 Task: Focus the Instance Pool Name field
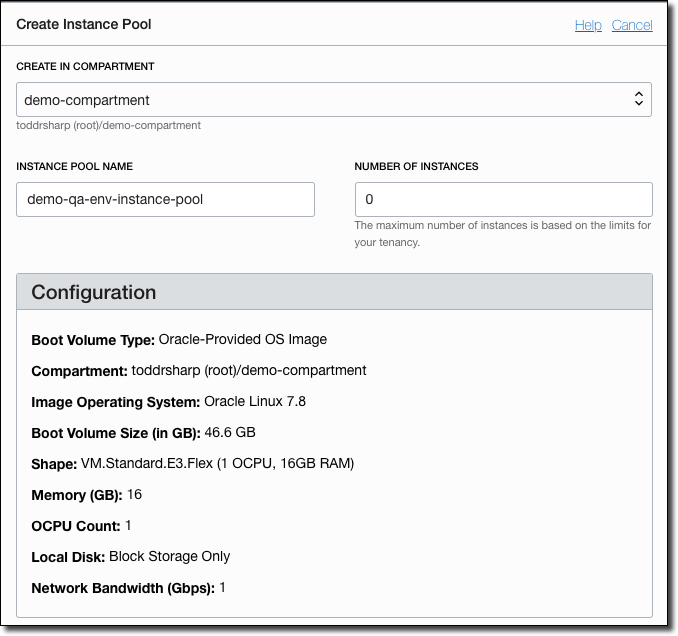pyautogui.click(x=165, y=199)
